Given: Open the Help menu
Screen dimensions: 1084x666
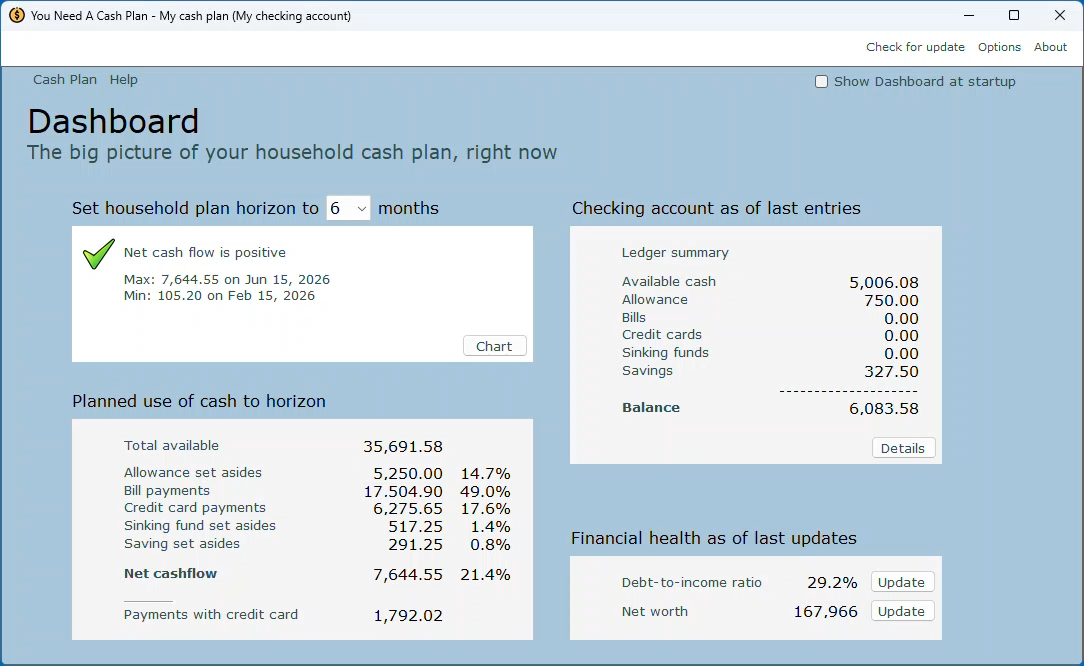Looking at the screenshot, I should click(x=124, y=80).
